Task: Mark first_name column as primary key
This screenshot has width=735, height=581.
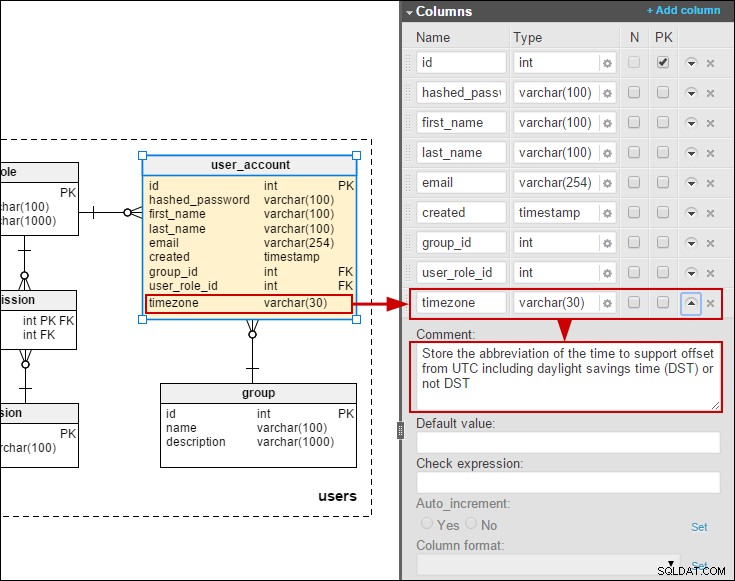Action: (663, 122)
